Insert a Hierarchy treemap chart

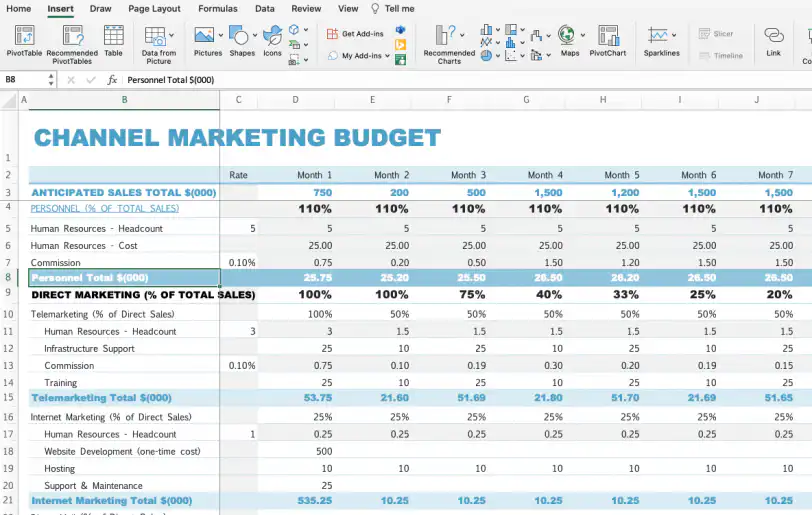(511, 30)
